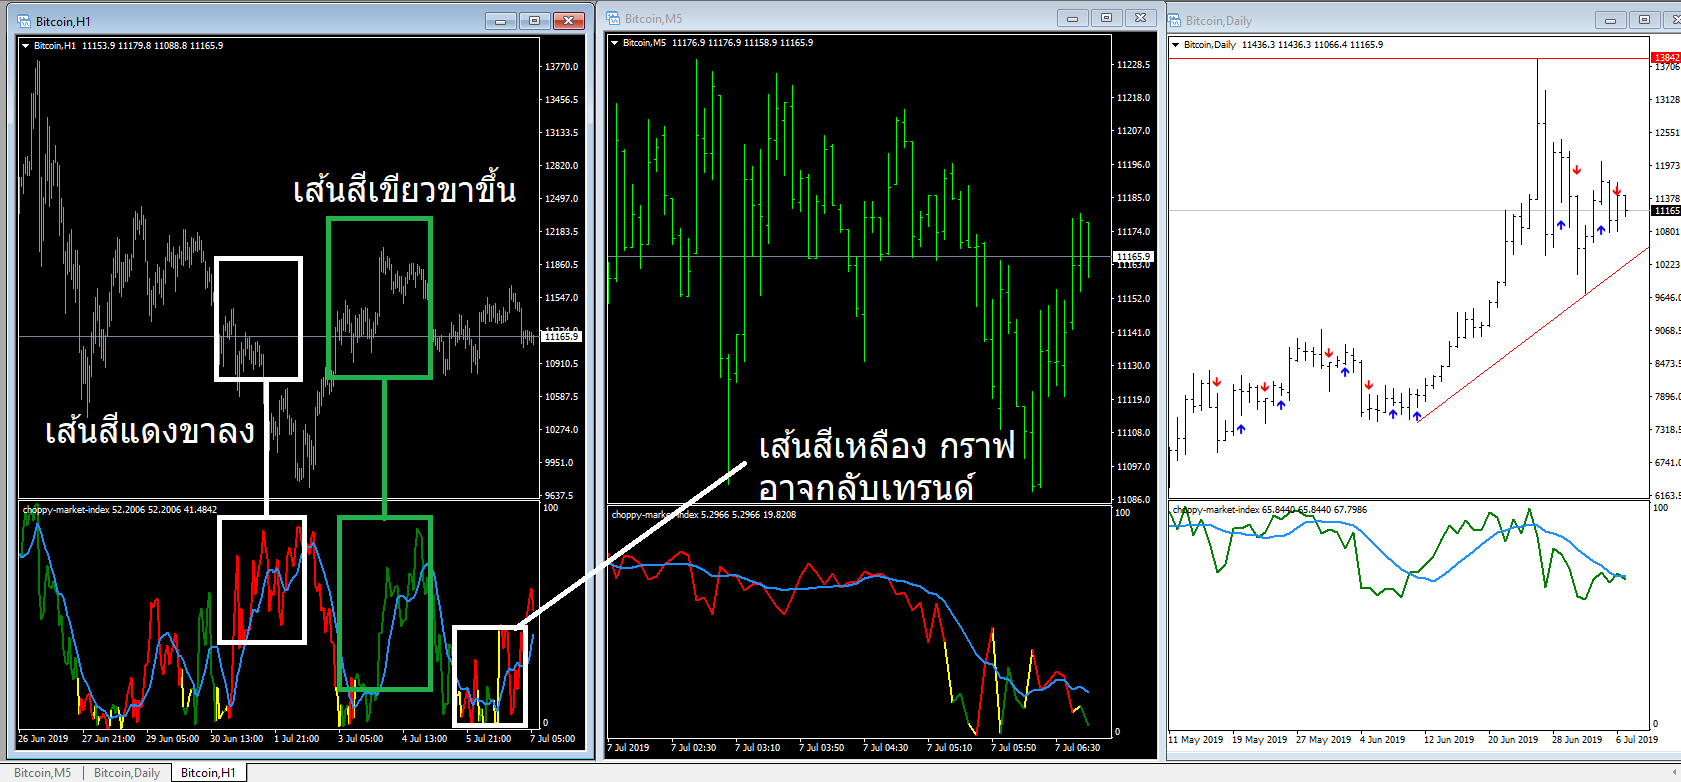1681x782 pixels.
Task: Click the Bitcoin,H1 title bar text
Action: 63,21
